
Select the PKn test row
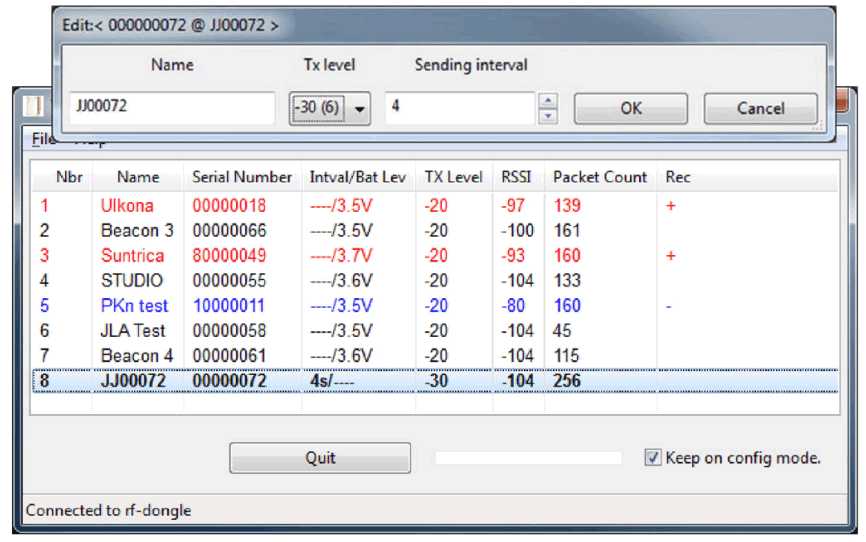(x=435, y=306)
